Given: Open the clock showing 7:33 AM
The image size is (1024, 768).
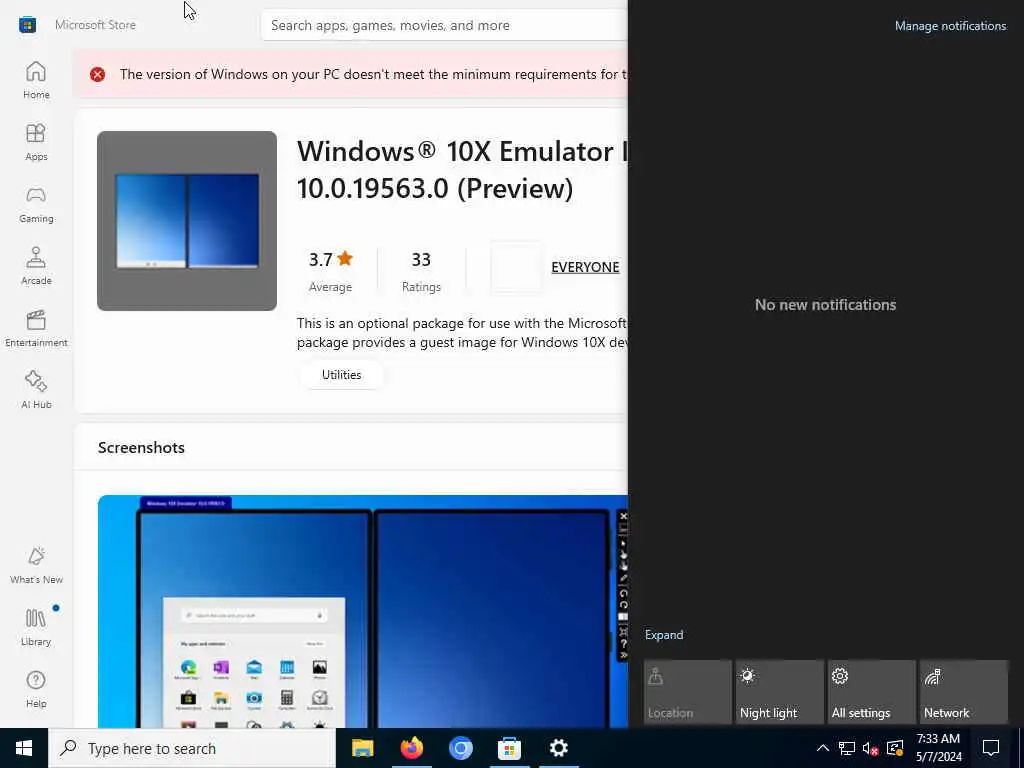Looking at the screenshot, I should tap(938, 748).
